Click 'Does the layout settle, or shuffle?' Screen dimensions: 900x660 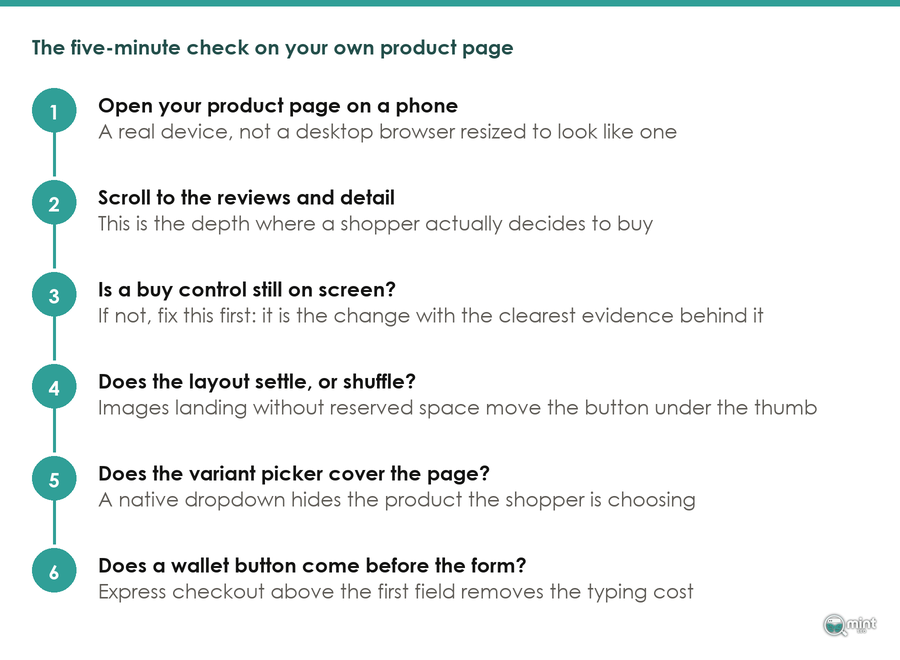[257, 382]
